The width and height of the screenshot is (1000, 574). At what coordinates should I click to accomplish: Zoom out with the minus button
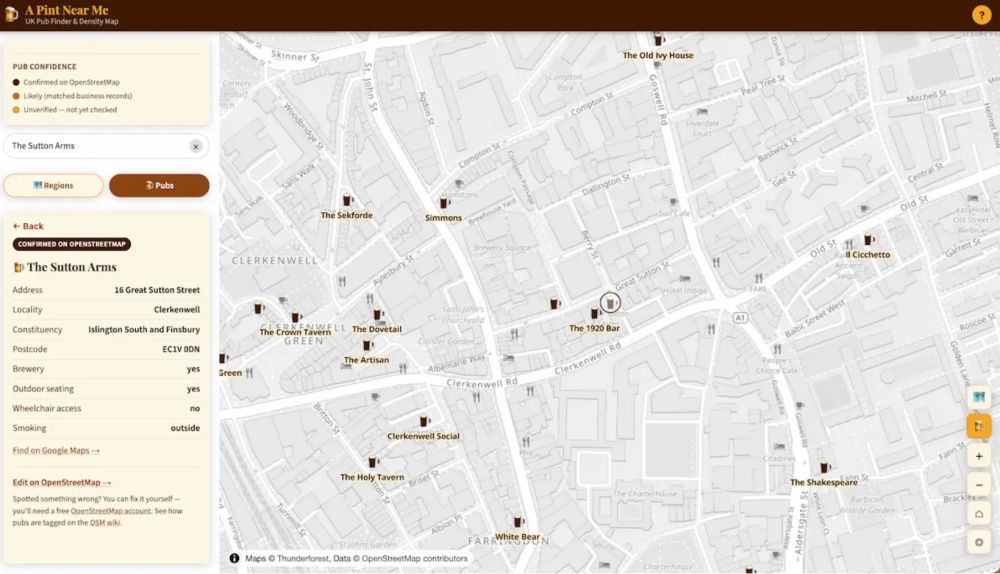click(978, 485)
